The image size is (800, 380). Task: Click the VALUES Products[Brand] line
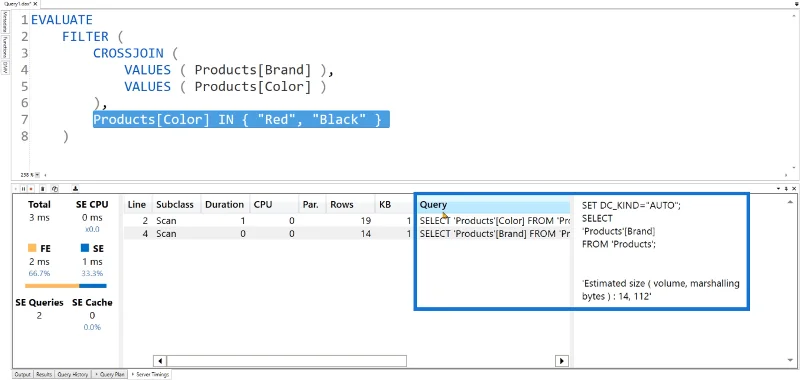pos(229,70)
